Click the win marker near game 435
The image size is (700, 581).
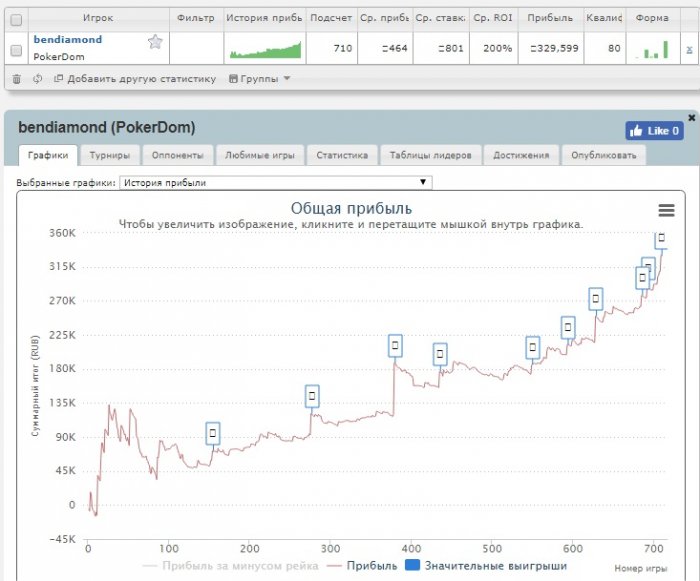440,354
